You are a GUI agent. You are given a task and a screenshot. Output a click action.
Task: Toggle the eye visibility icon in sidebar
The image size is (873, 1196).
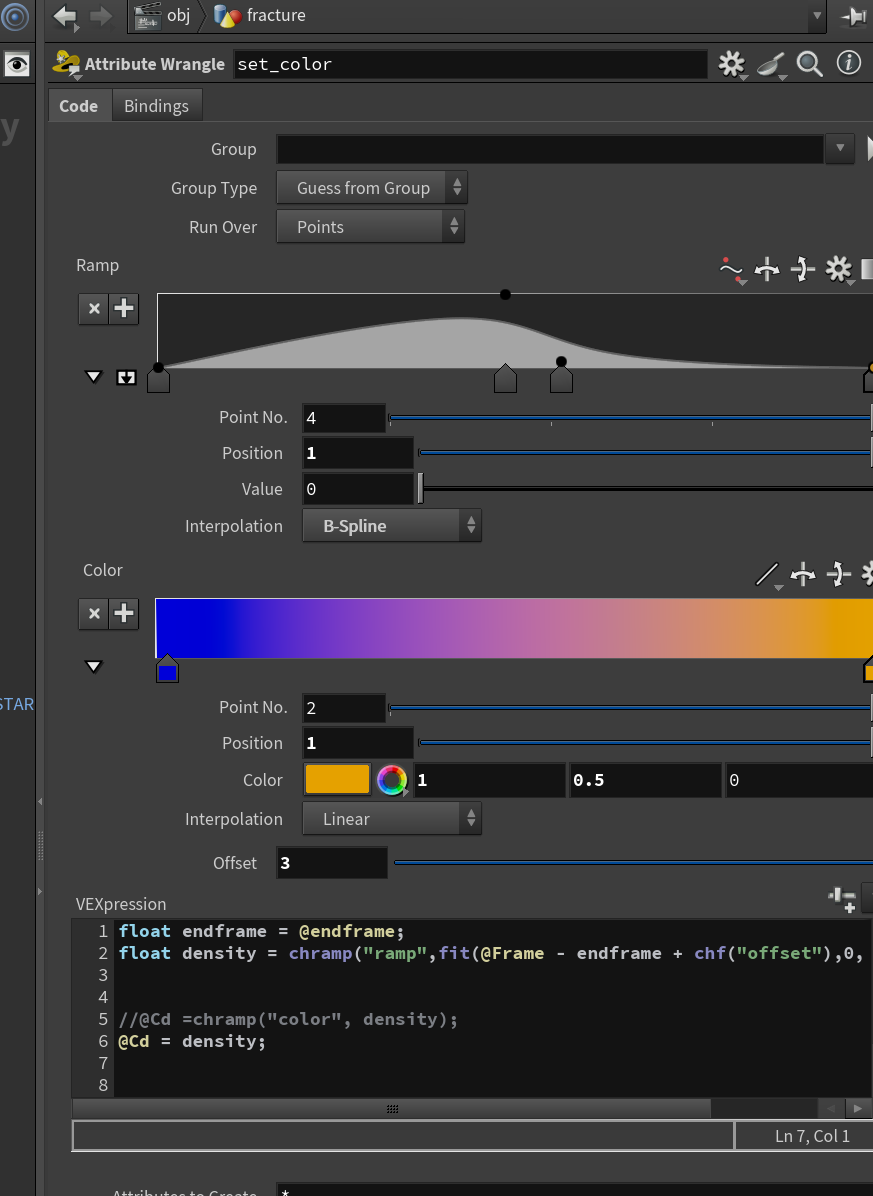click(17, 64)
